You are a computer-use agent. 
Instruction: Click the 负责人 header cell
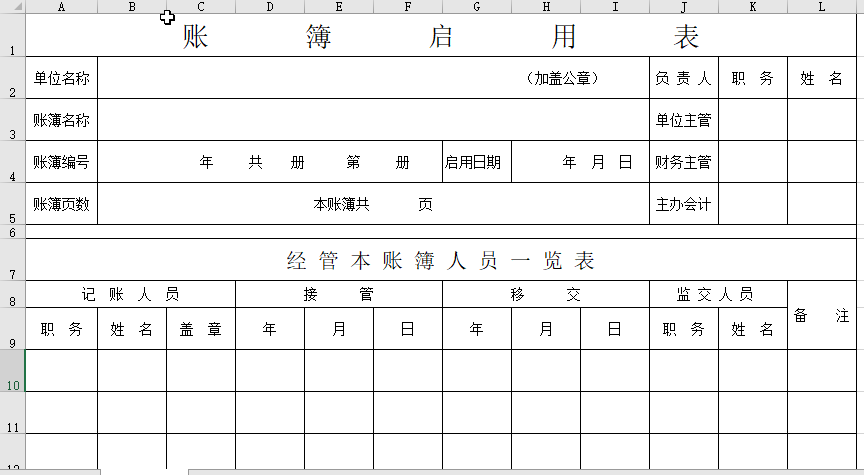[x=683, y=78]
